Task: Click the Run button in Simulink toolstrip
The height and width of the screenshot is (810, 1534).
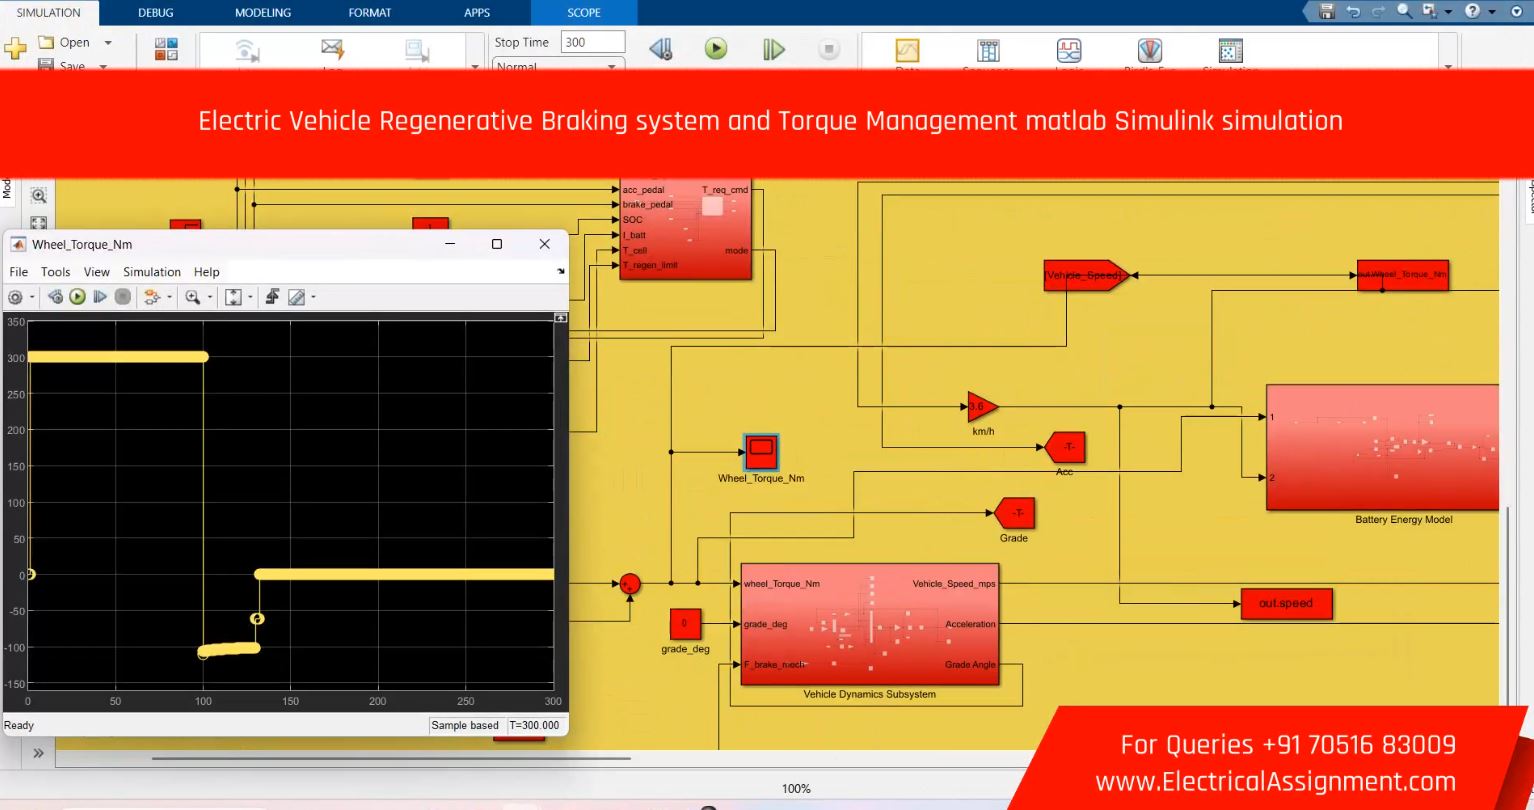Action: [x=716, y=49]
